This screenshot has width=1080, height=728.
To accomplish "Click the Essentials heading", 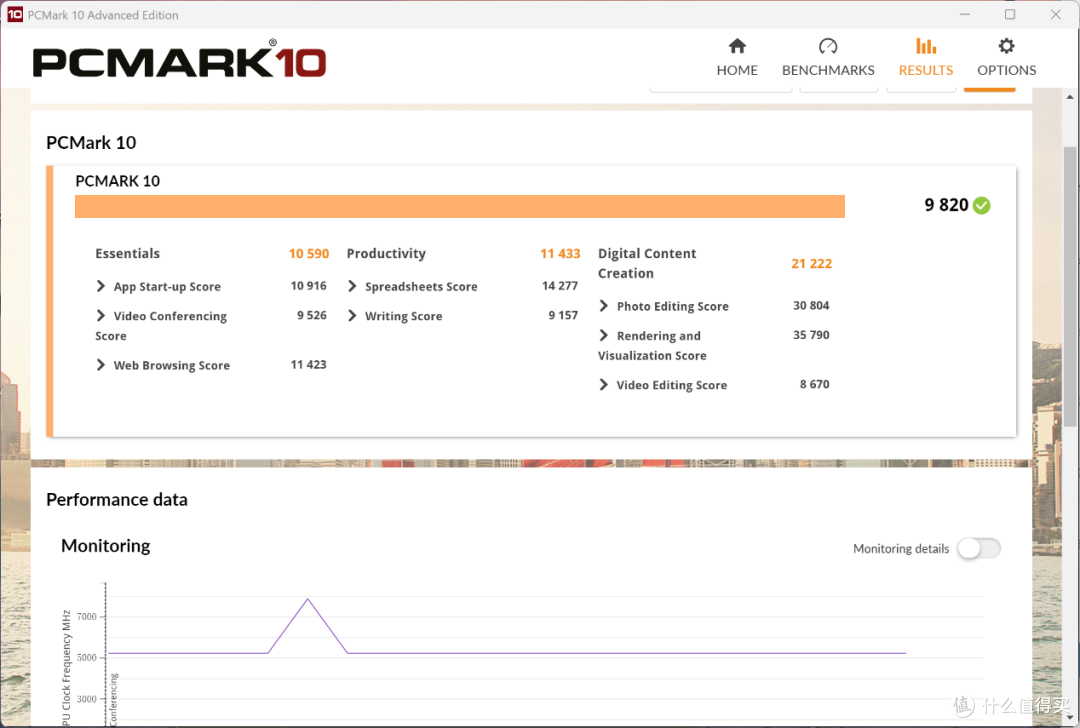I will coord(127,253).
